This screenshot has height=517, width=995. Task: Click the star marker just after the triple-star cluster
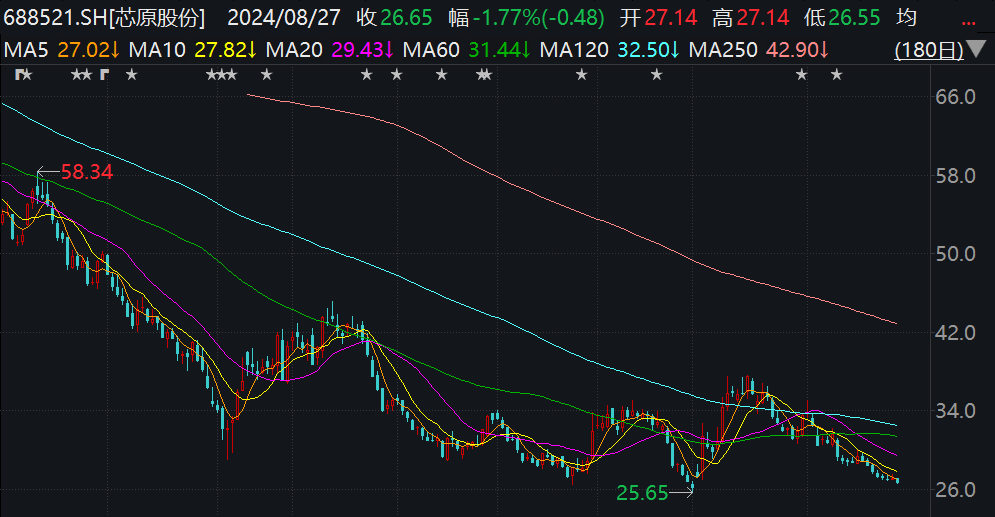click(267, 75)
